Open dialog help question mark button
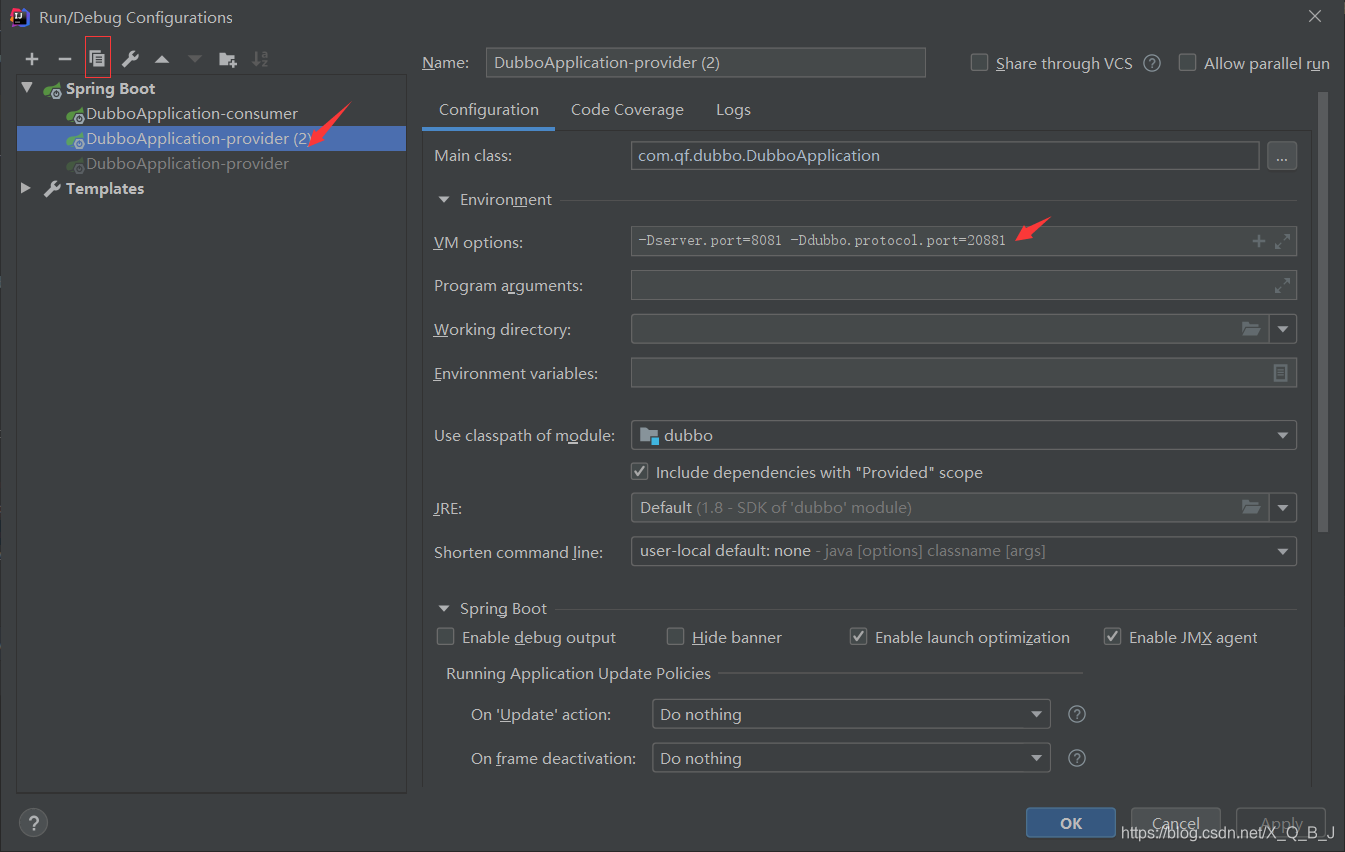The image size is (1345, 852). point(33,823)
